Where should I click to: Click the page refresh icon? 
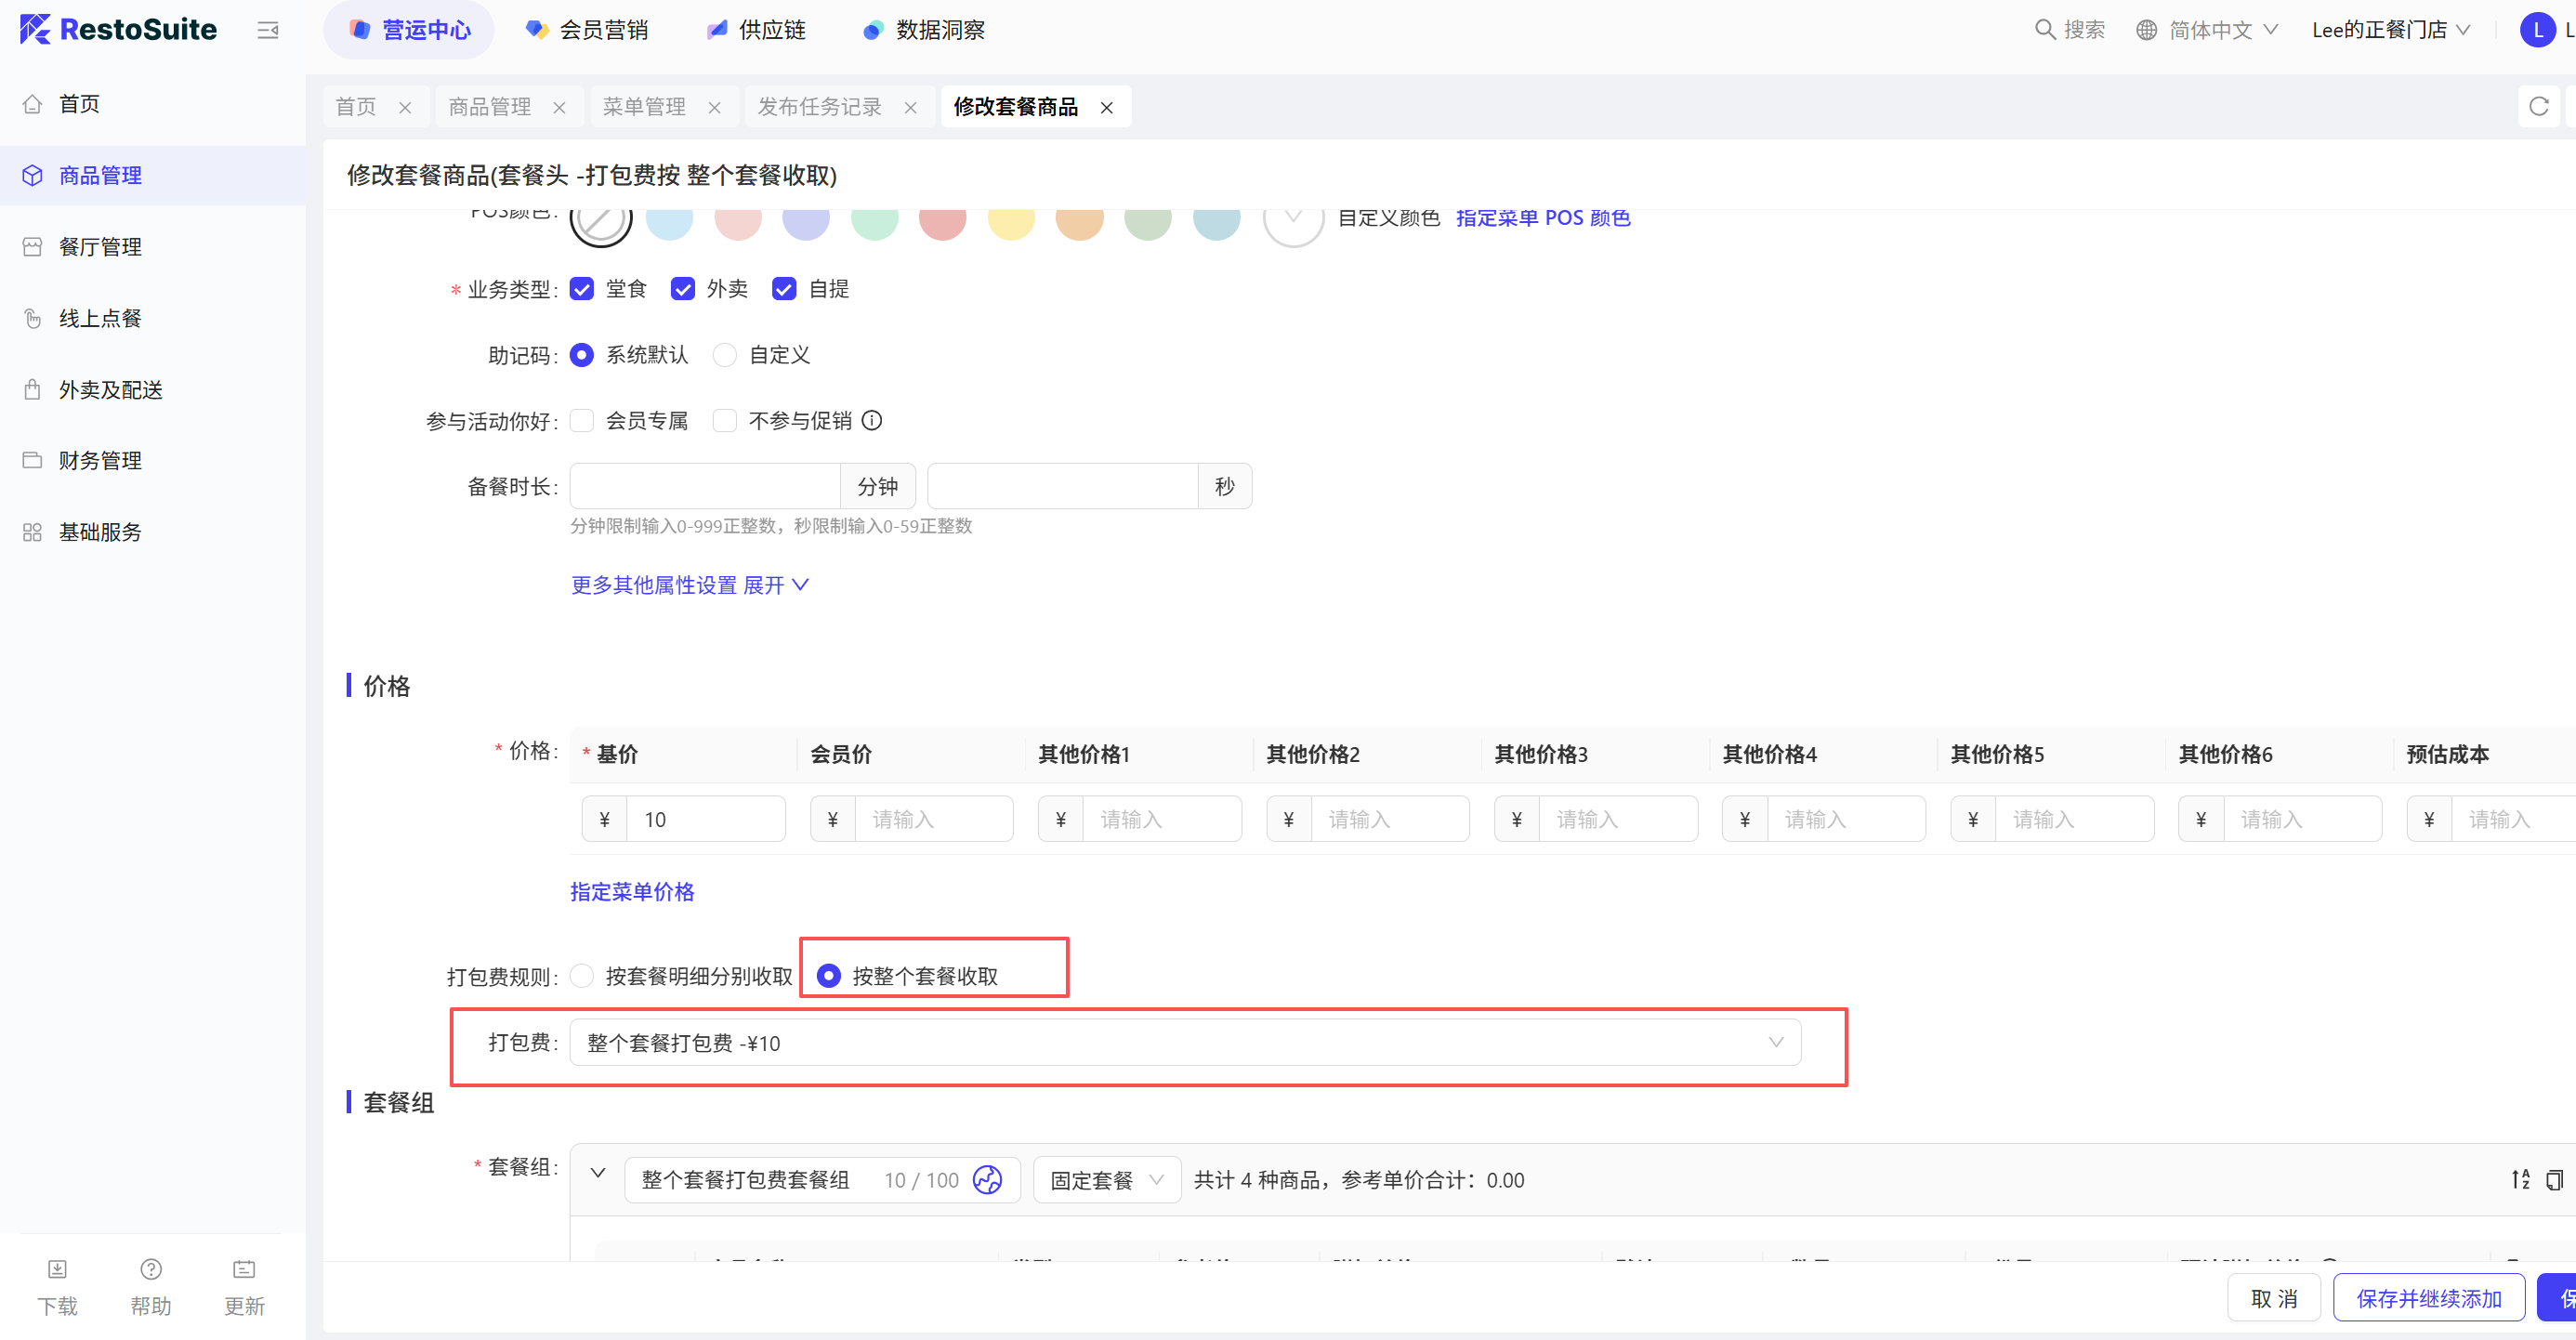click(2538, 106)
